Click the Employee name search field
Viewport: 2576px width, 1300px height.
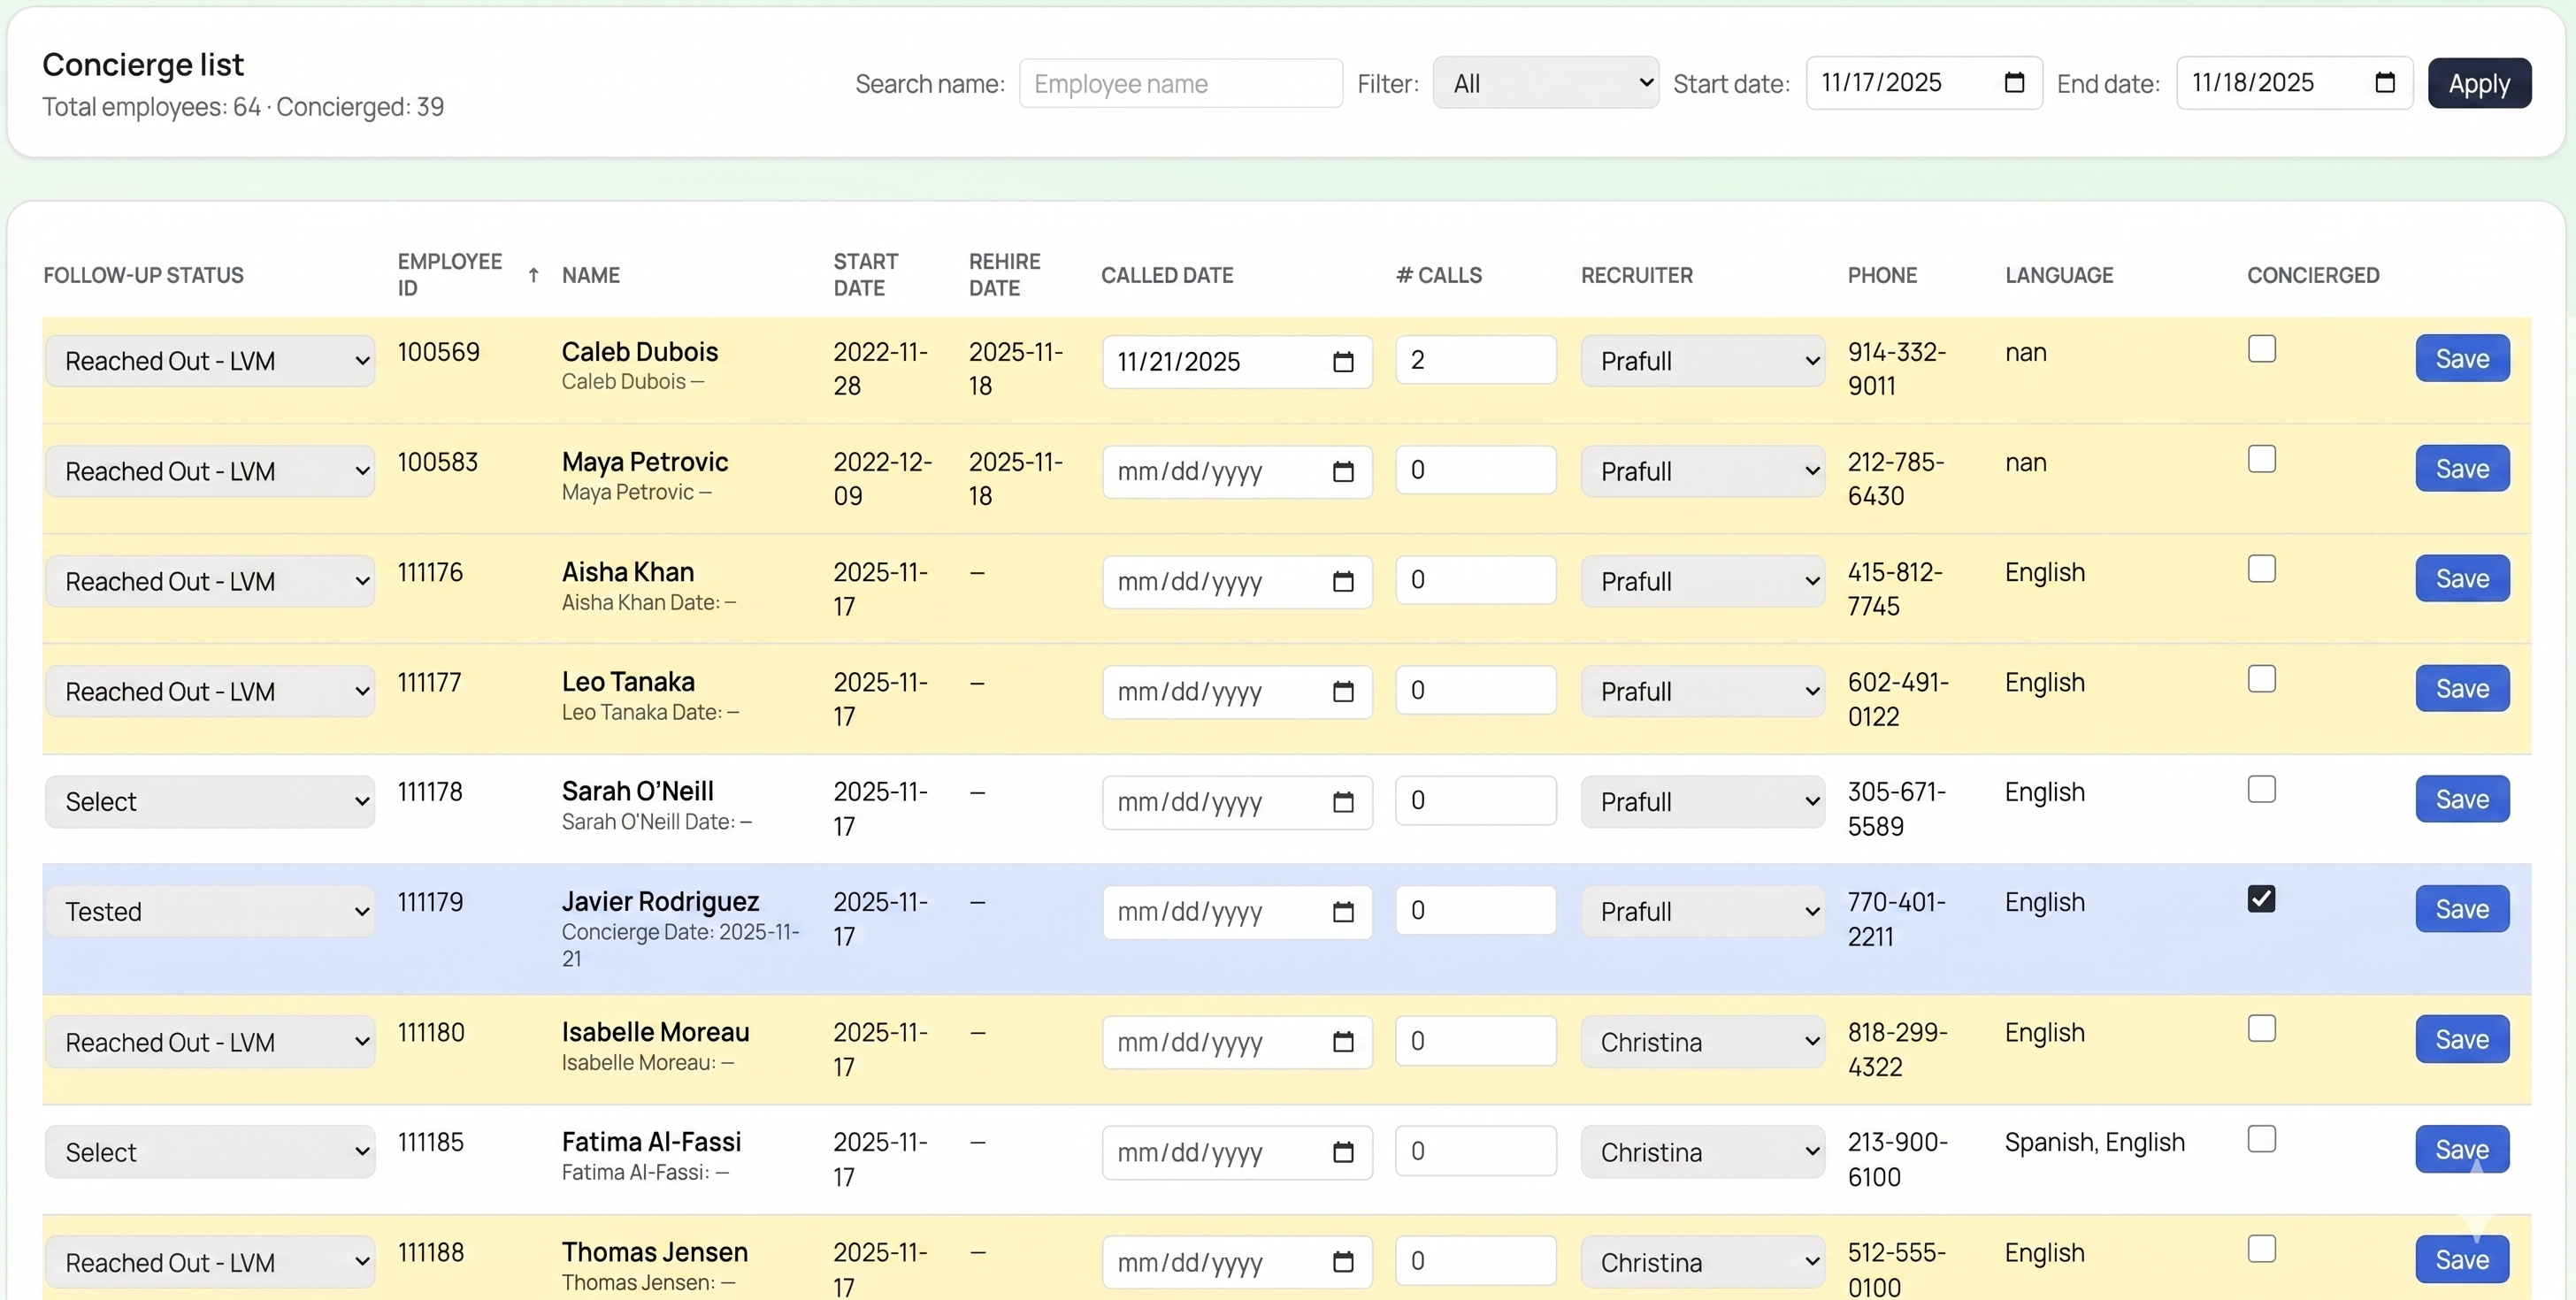click(x=1180, y=83)
